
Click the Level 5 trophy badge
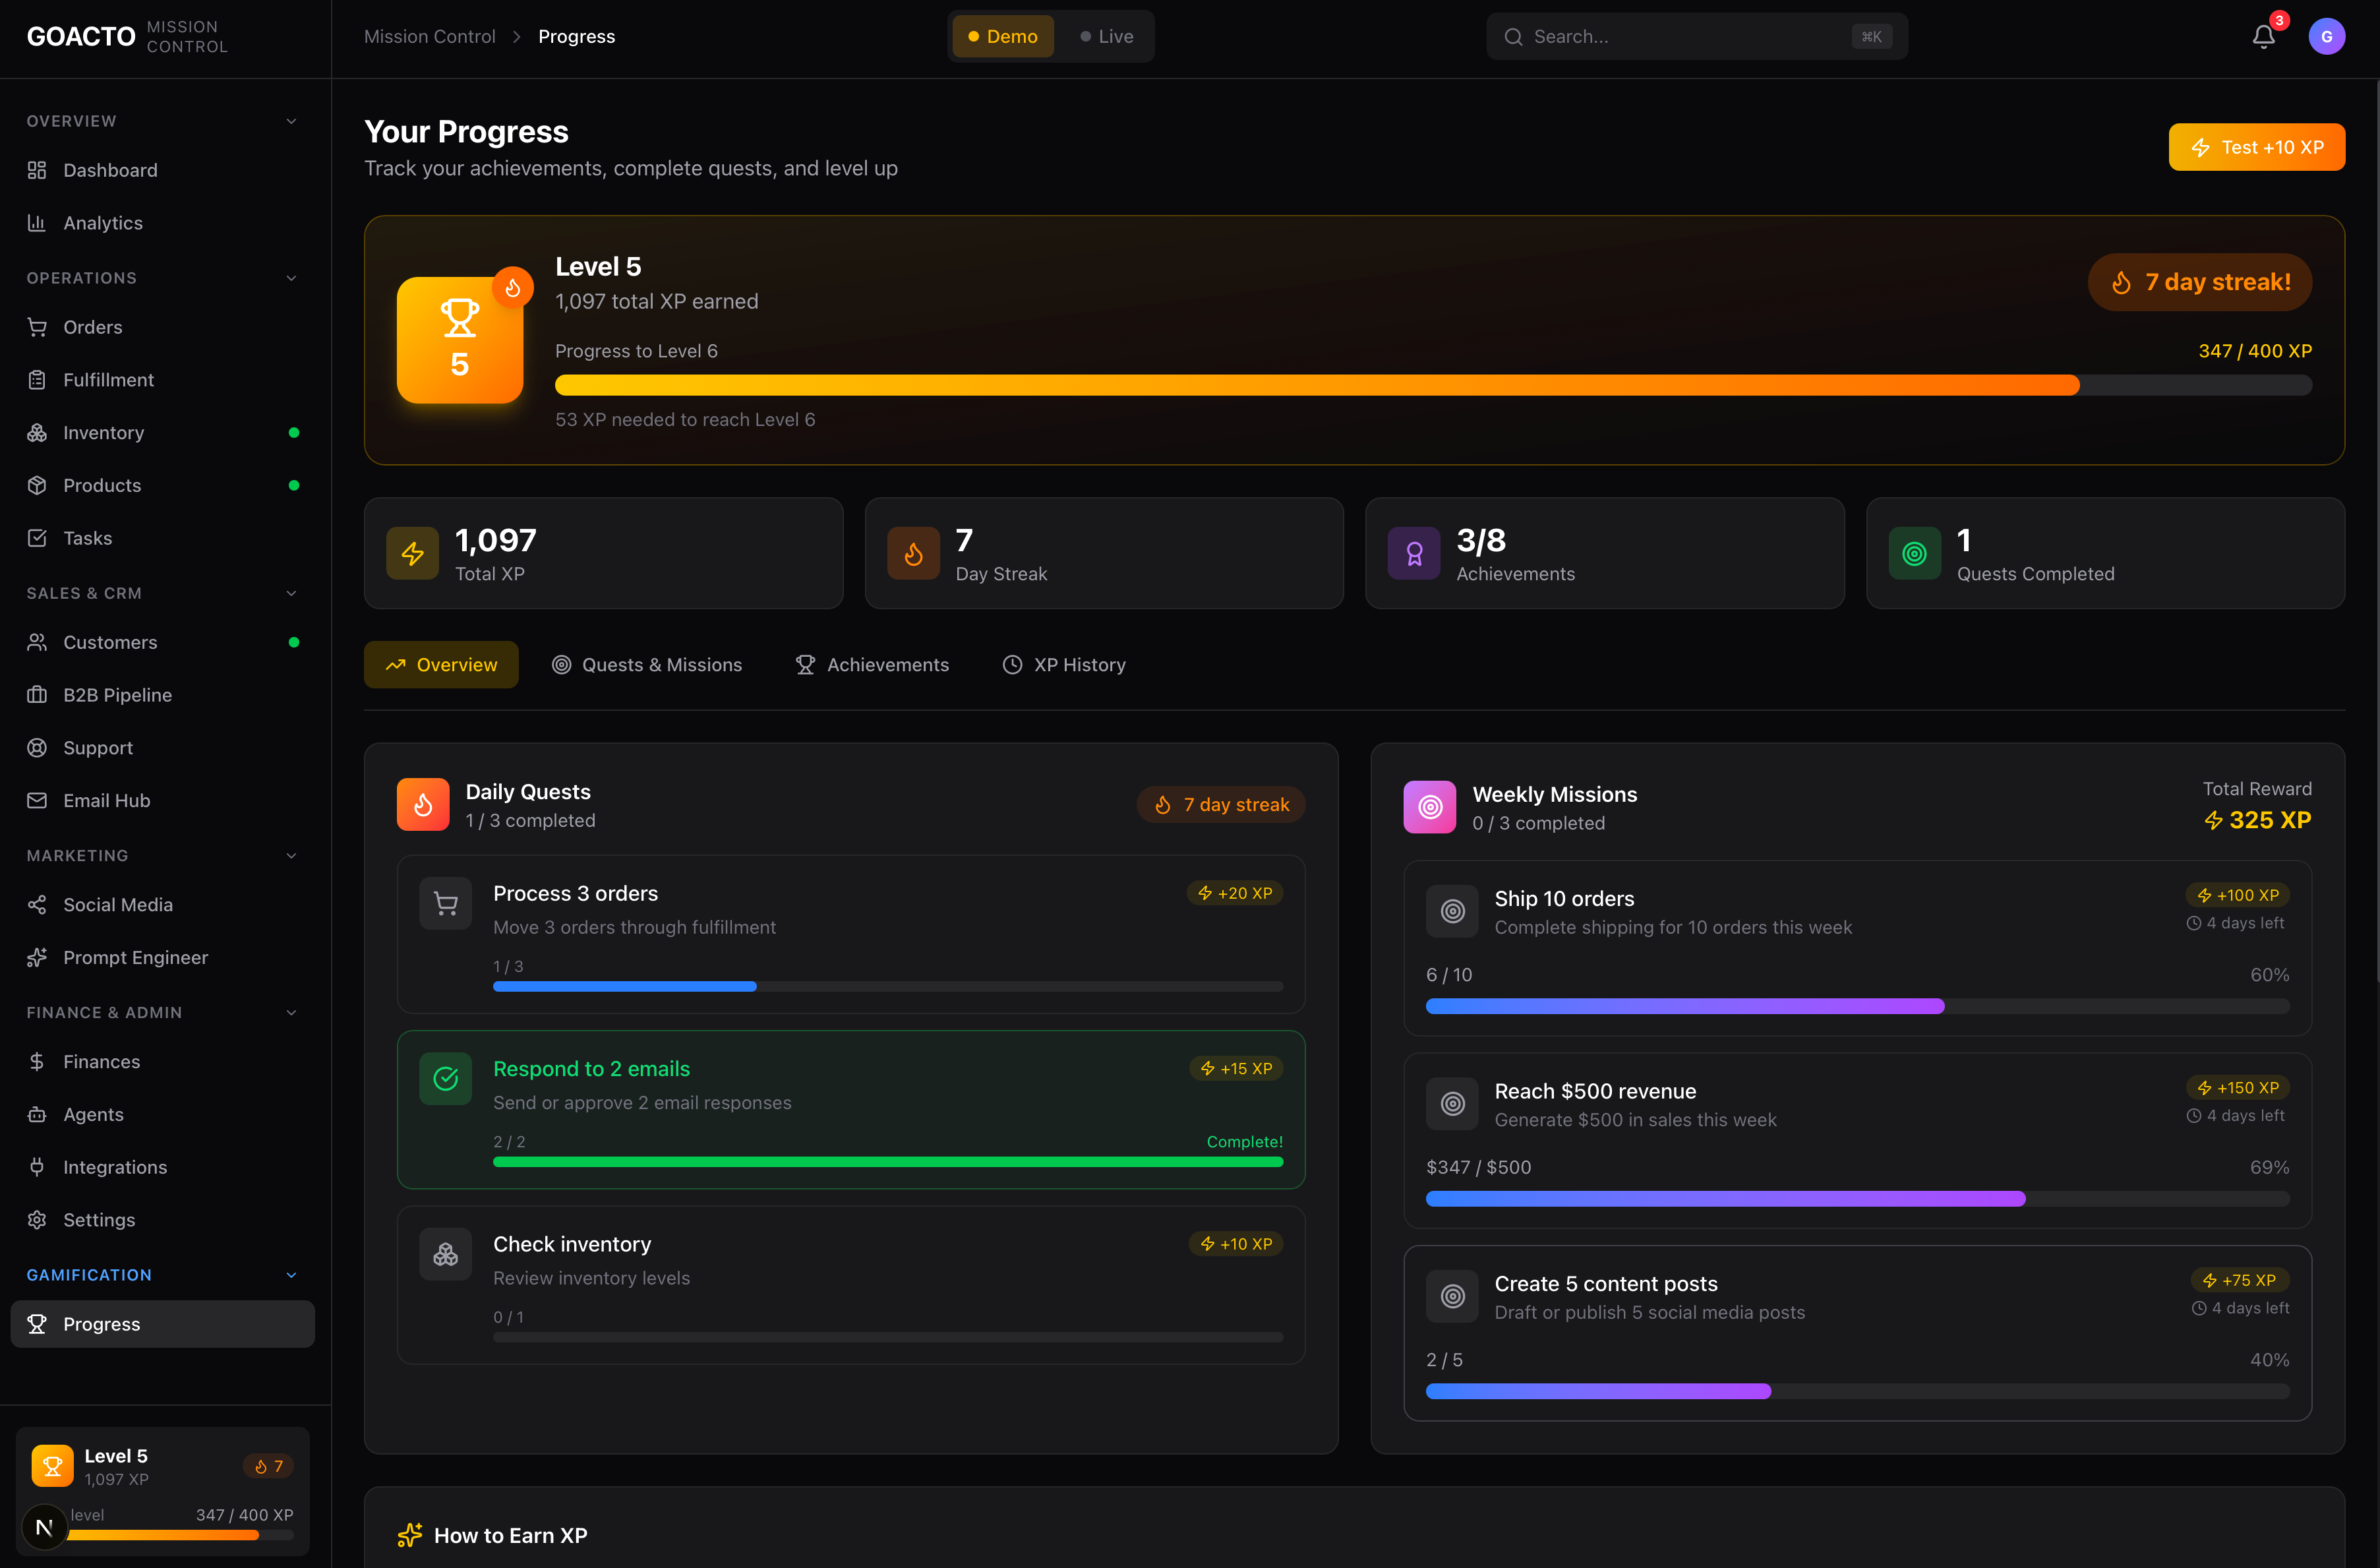pyautogui.click(x=459, y=340)
